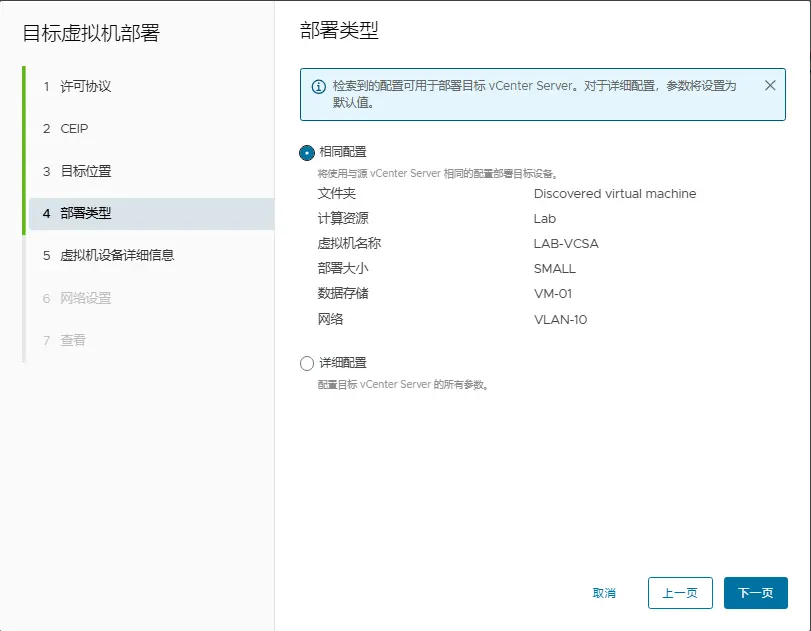The height and width of the screenshot is (631, 811).
Task: Select the 相同配置 radio button
Action: [x=307, y=153]
